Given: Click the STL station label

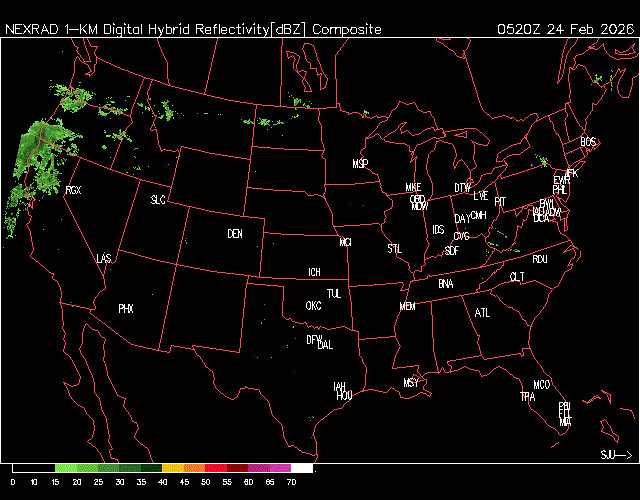Looking at the screenshot, I should pyautogui.click(x=395, y=247).
